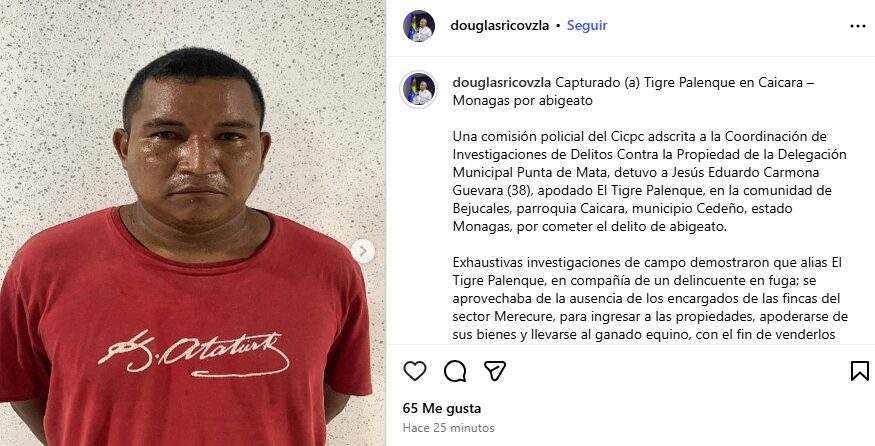Like the post with the heart icon

415,371
